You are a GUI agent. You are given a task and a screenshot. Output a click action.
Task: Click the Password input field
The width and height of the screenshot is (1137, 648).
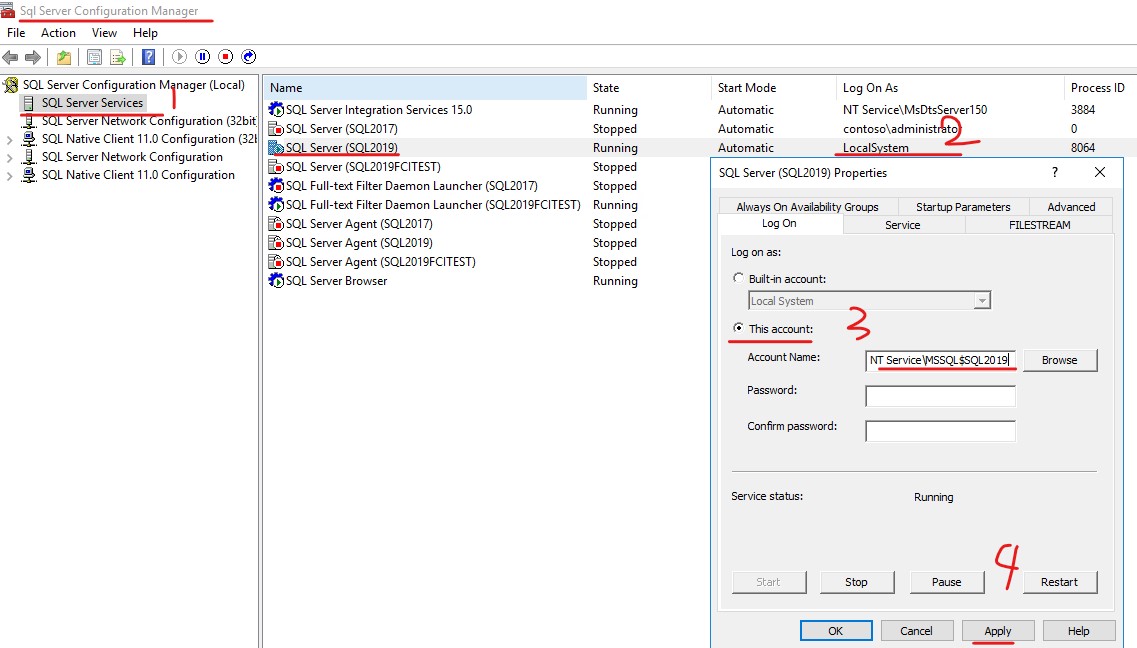coord(940,396)
